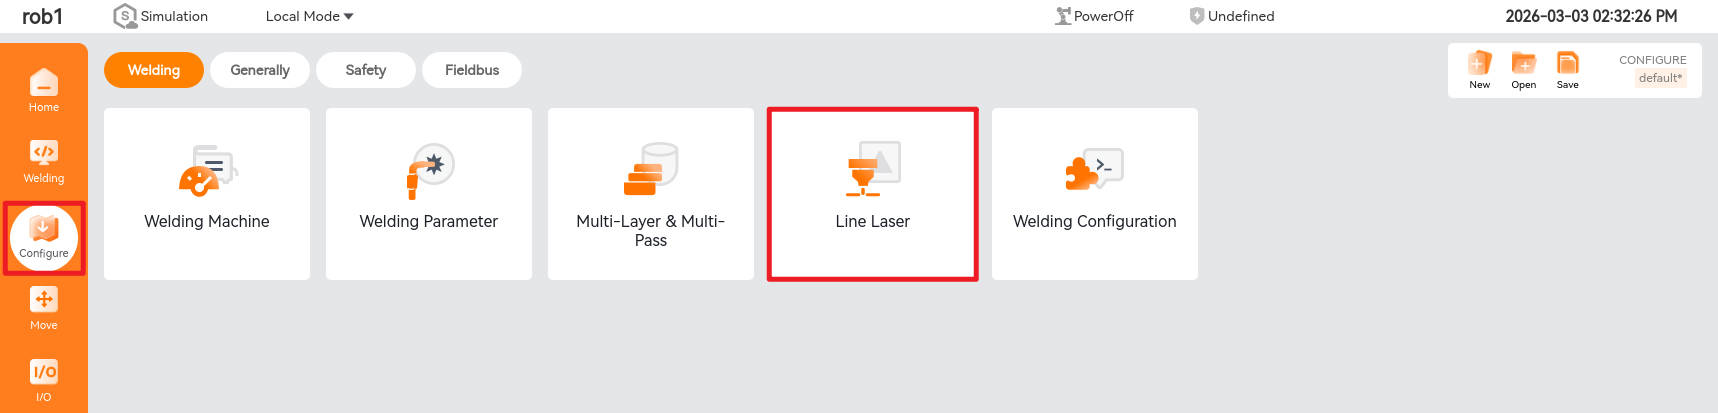Viewport: 1718px width, 413px height.
Task: Open the Welding Parameter tile
Action: 429,194
